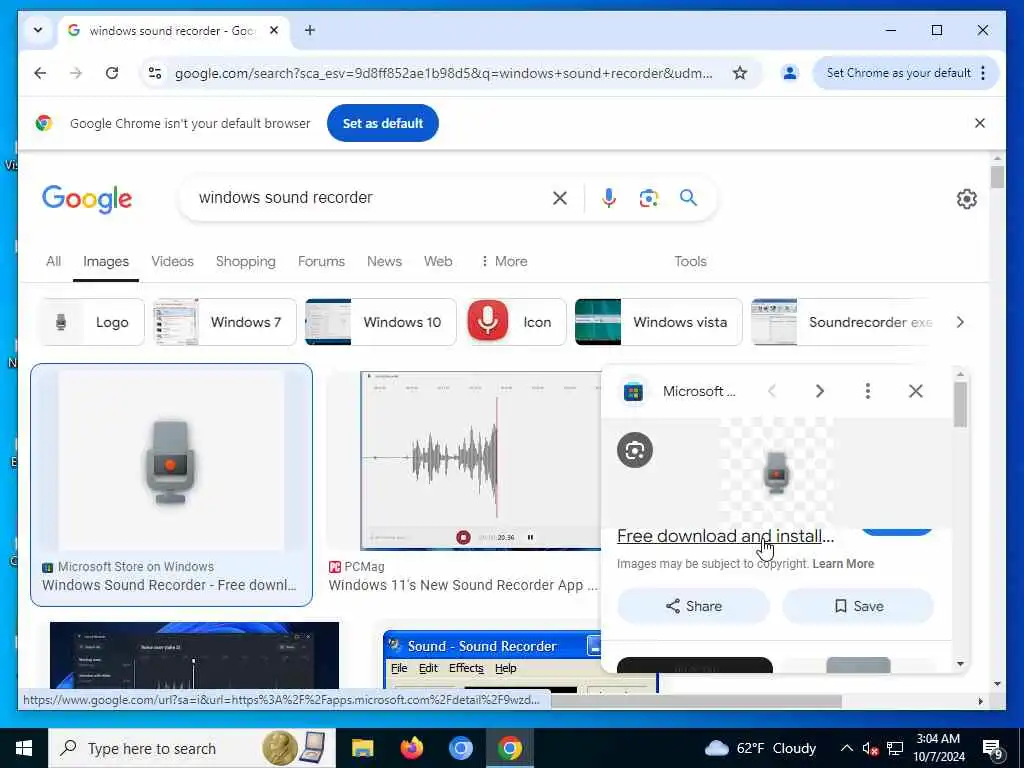This screenshot has width=1024, height=768.
Task: Click the 'Set as default' button
Action: (x=383, y=123)
